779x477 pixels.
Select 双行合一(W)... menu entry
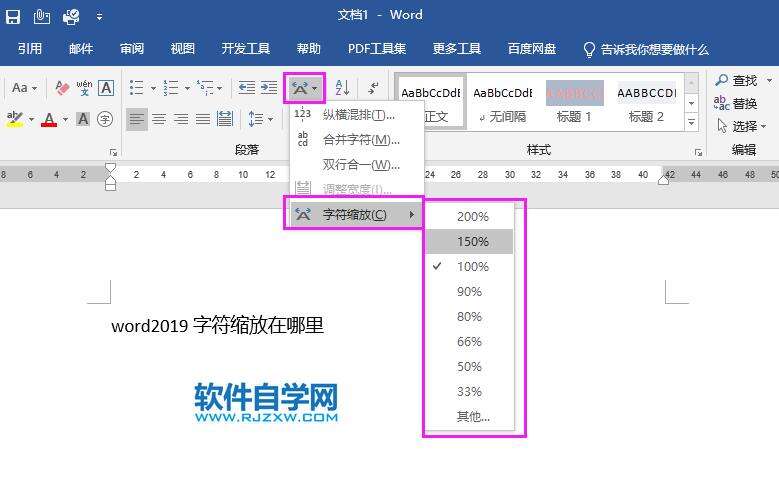[357, 164]
